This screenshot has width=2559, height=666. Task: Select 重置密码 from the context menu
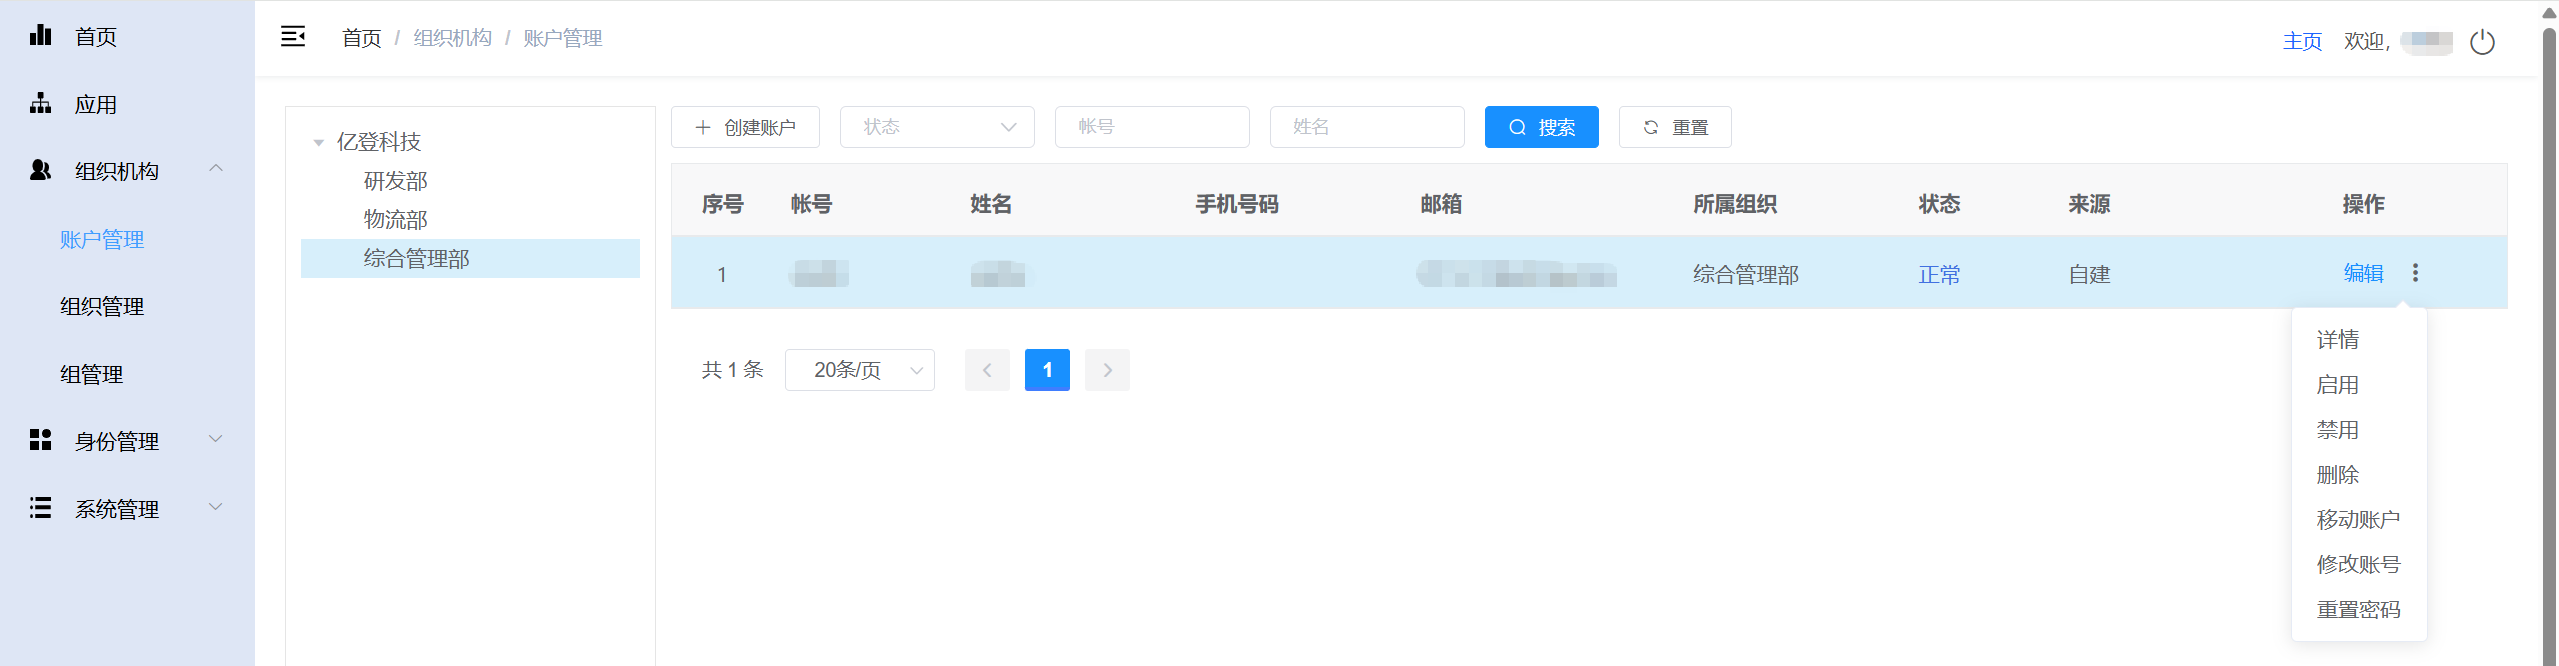pos(2358,609)
